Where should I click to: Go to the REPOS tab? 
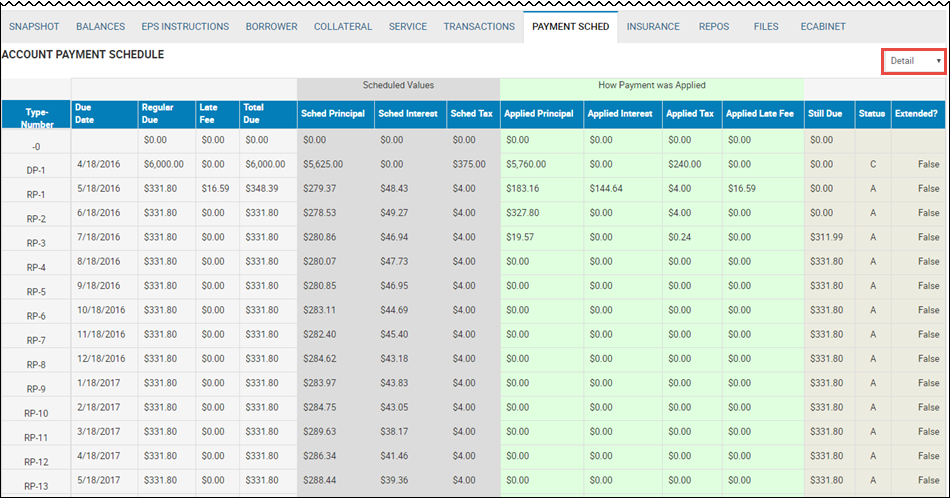coord(714,27)
